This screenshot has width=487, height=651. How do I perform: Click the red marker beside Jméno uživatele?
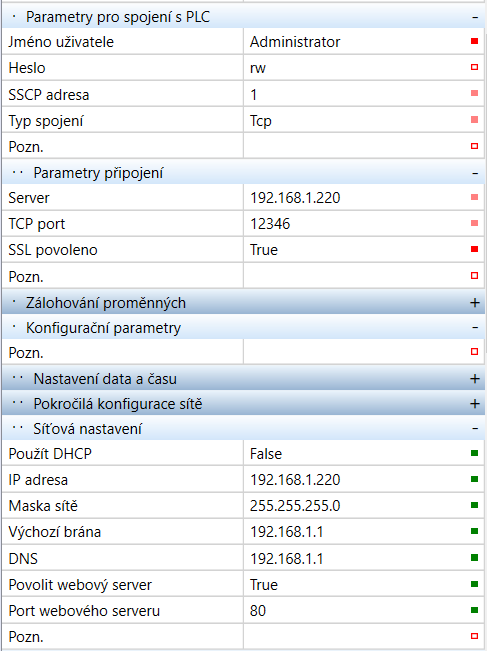(475, 41)
